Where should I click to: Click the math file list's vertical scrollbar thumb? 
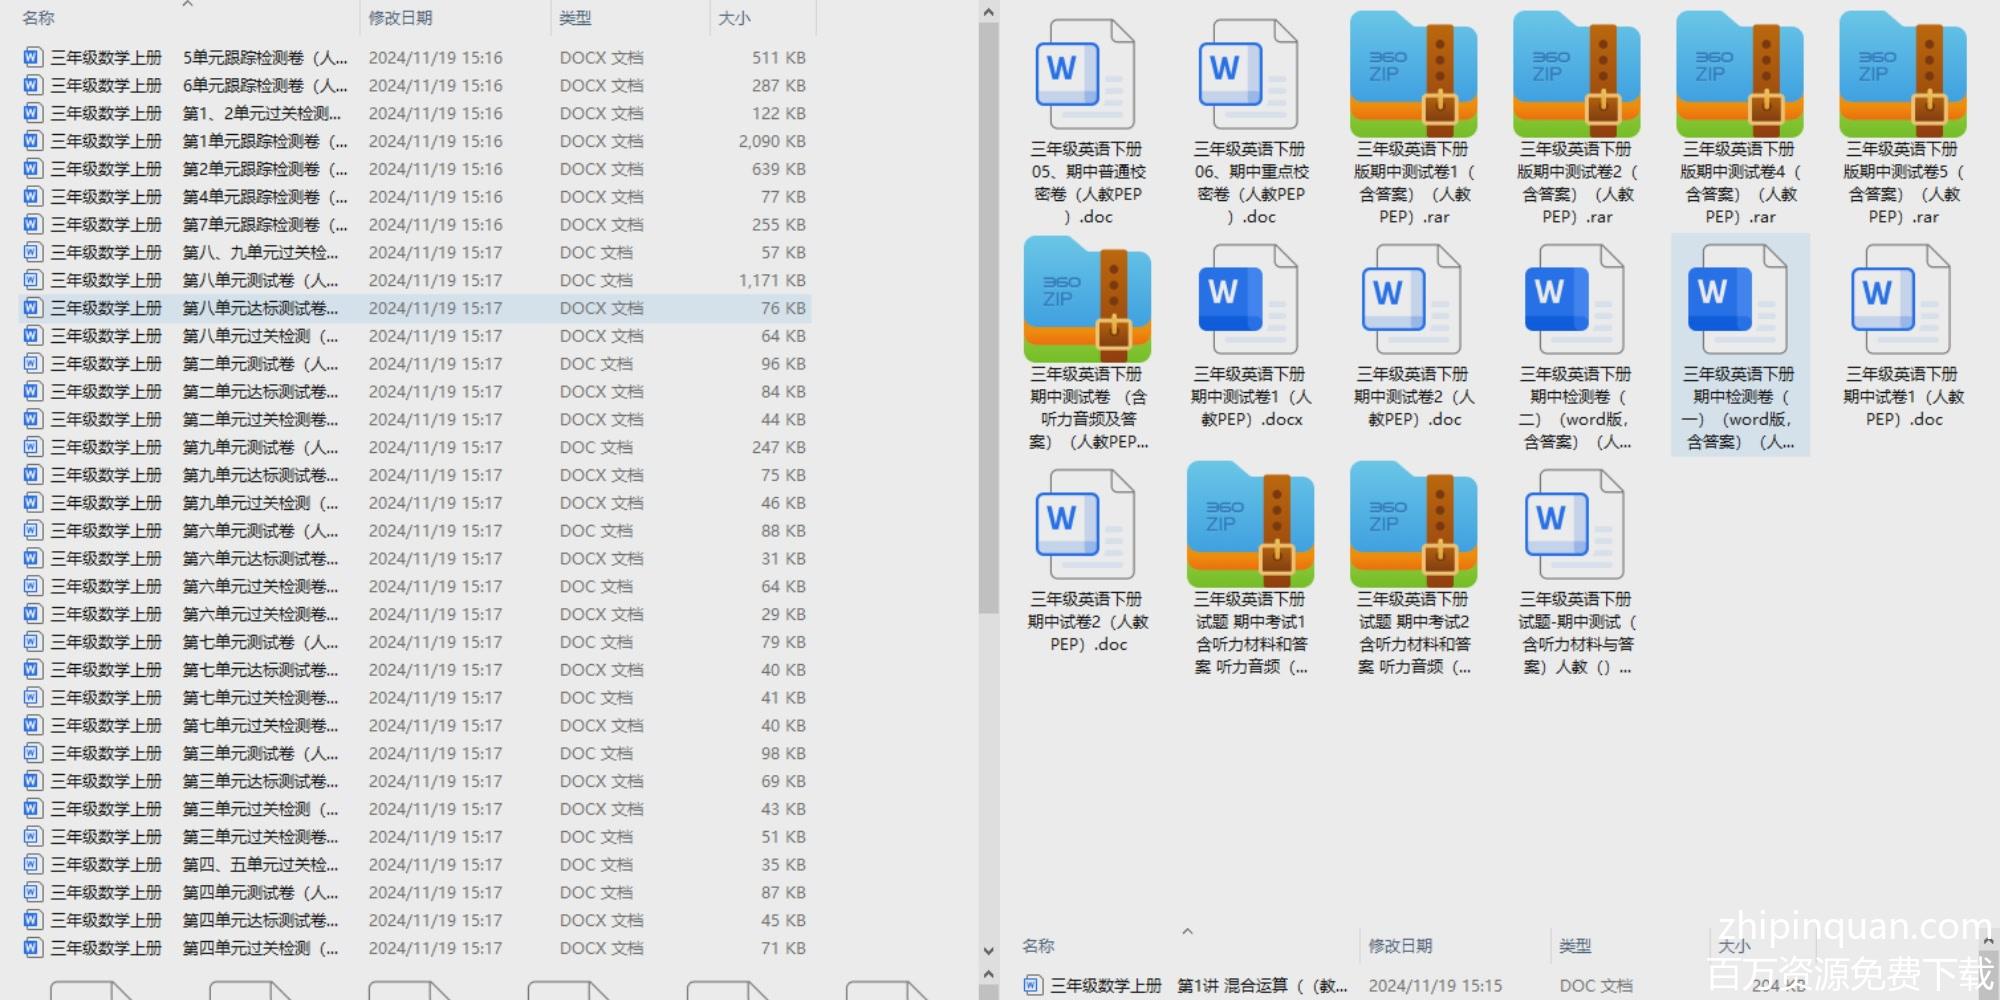coord(988,320)
